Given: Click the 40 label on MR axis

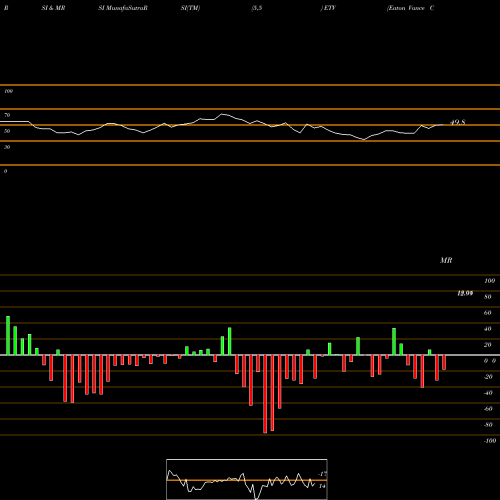Looking at the screenshot, I should [x=488, y=329].
